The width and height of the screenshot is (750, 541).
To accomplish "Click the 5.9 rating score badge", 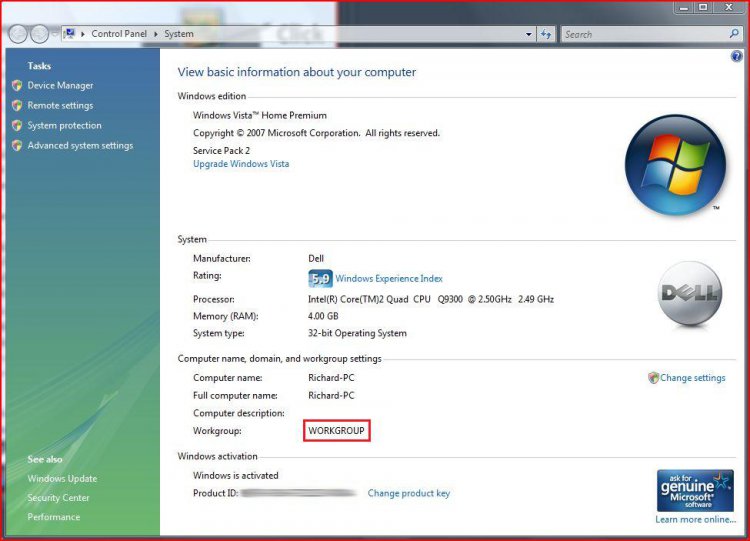I will pyautogui.click(x=320, y=278).
